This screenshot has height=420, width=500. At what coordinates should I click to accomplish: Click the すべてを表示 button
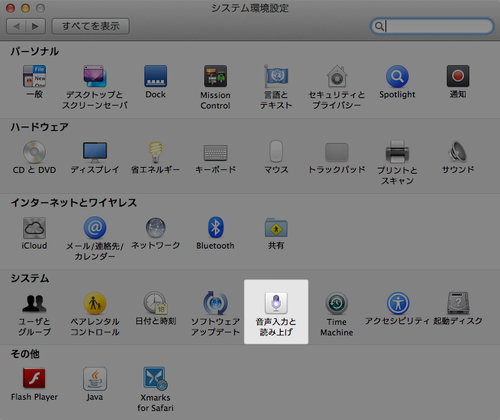[x=91, y=26]
